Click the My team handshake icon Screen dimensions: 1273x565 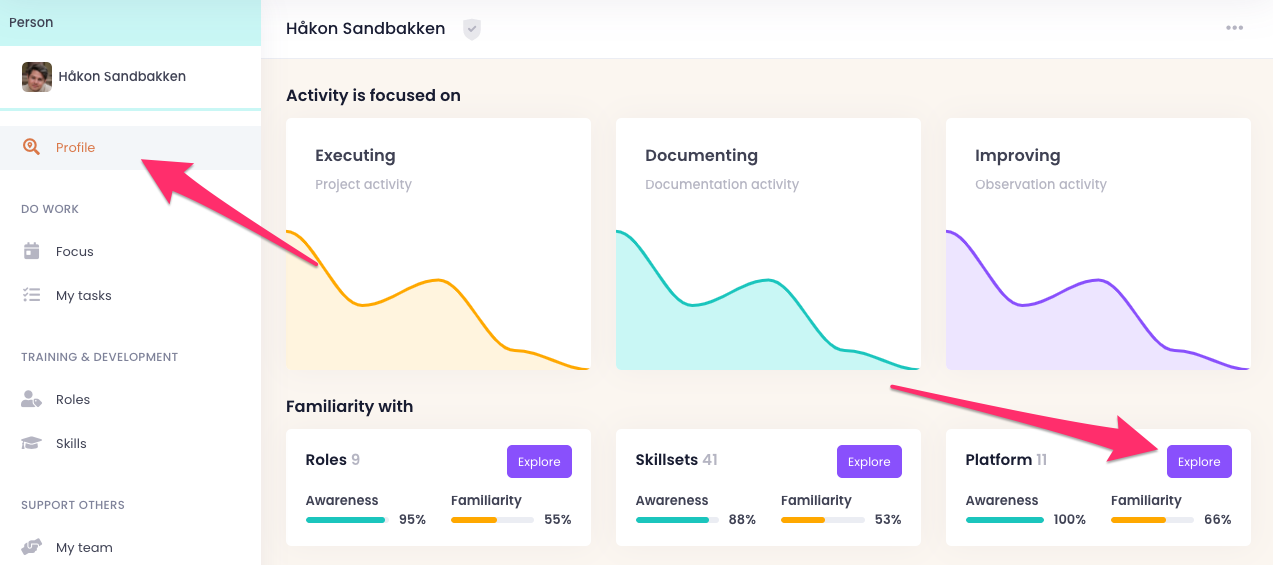(x=32, y=547)
